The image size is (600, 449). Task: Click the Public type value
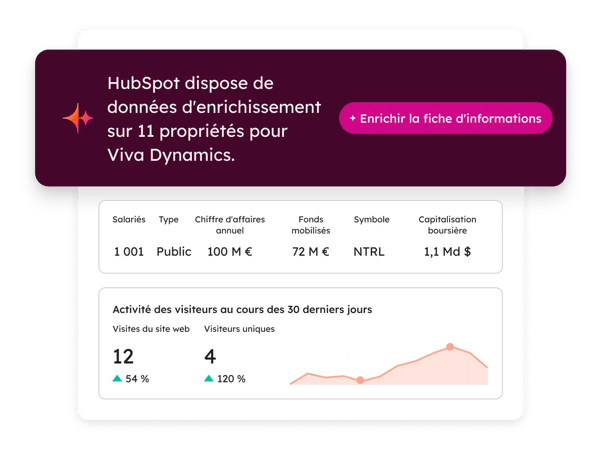coord(174,251)
